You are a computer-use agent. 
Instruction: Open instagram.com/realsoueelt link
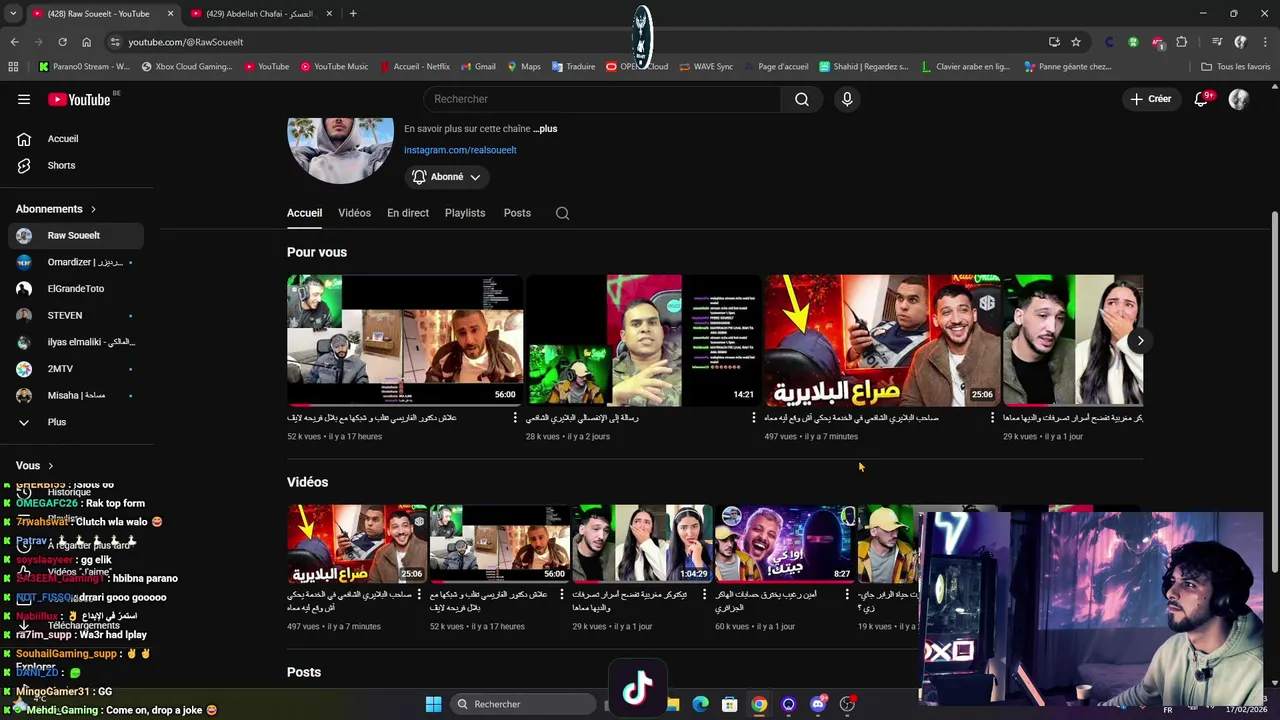pos(460,150)
